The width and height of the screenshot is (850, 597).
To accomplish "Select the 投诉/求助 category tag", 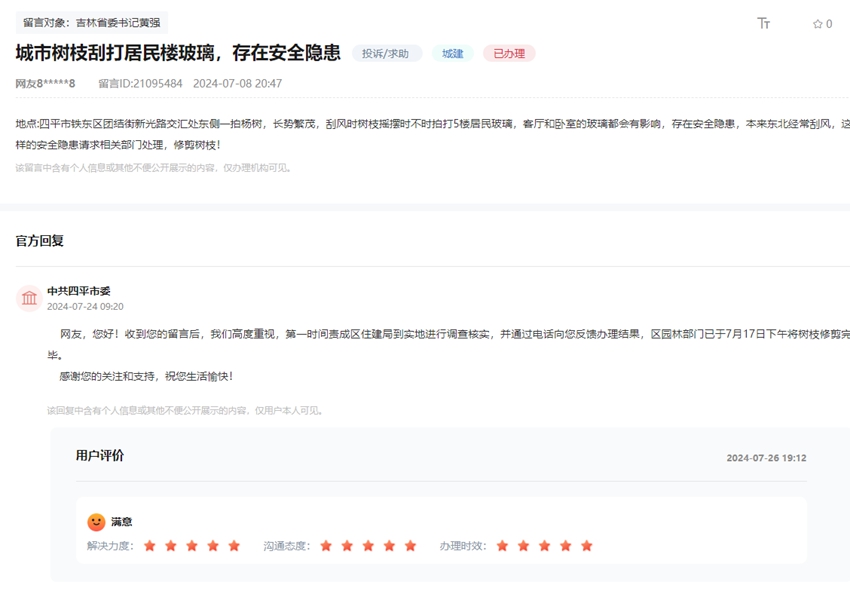I will point(384,53).
